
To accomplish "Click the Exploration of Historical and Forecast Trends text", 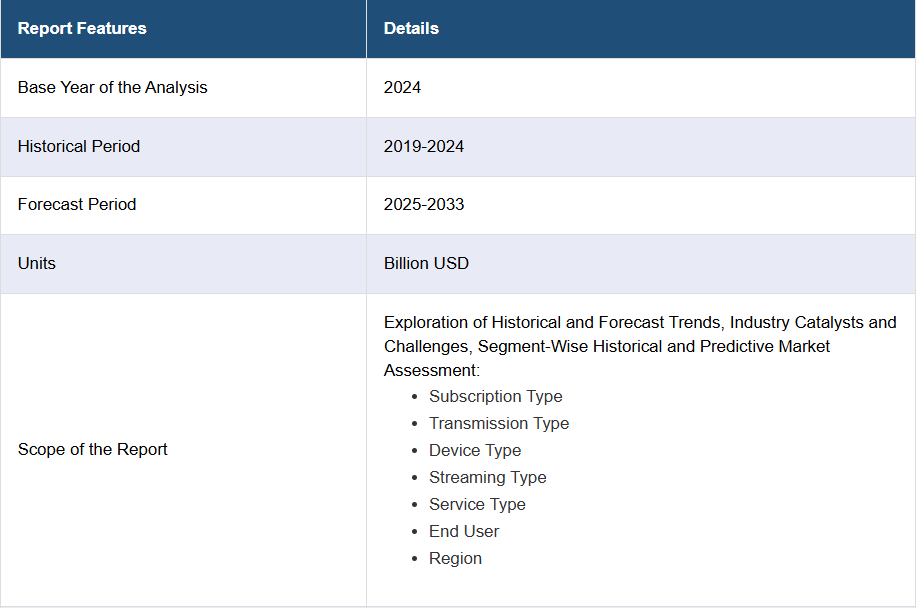I will (553, 322).
